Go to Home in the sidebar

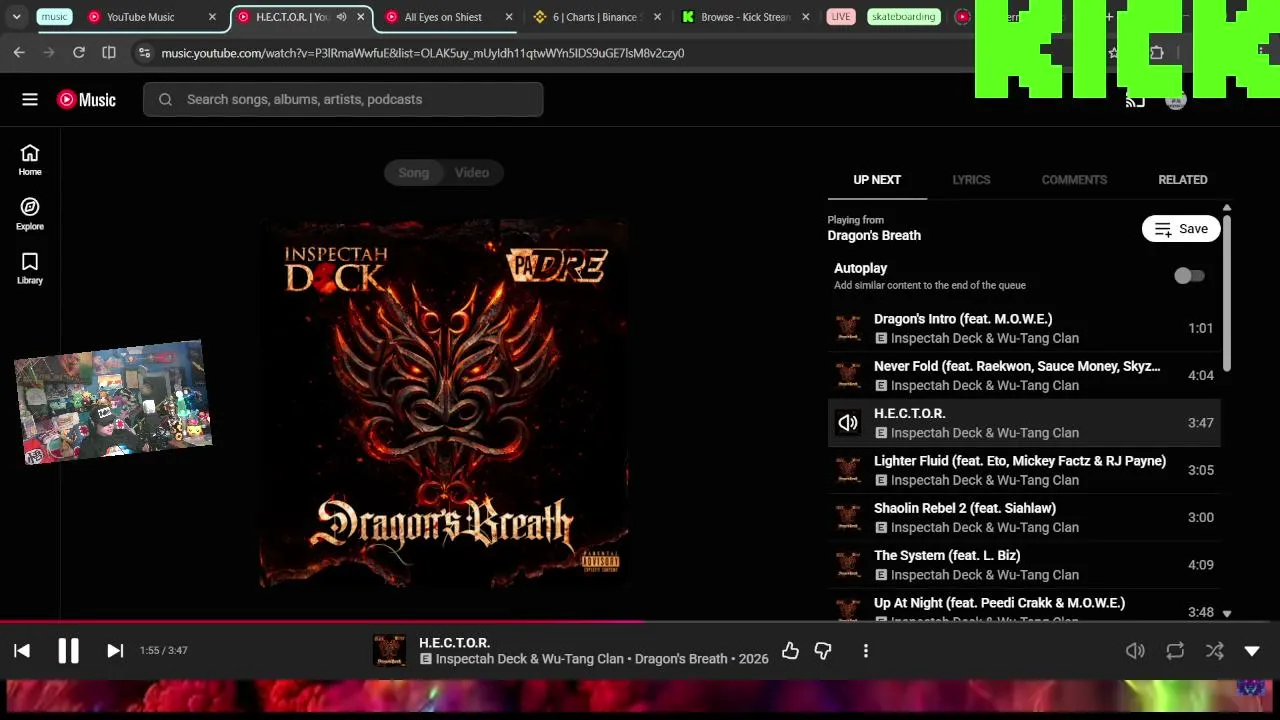30,159
